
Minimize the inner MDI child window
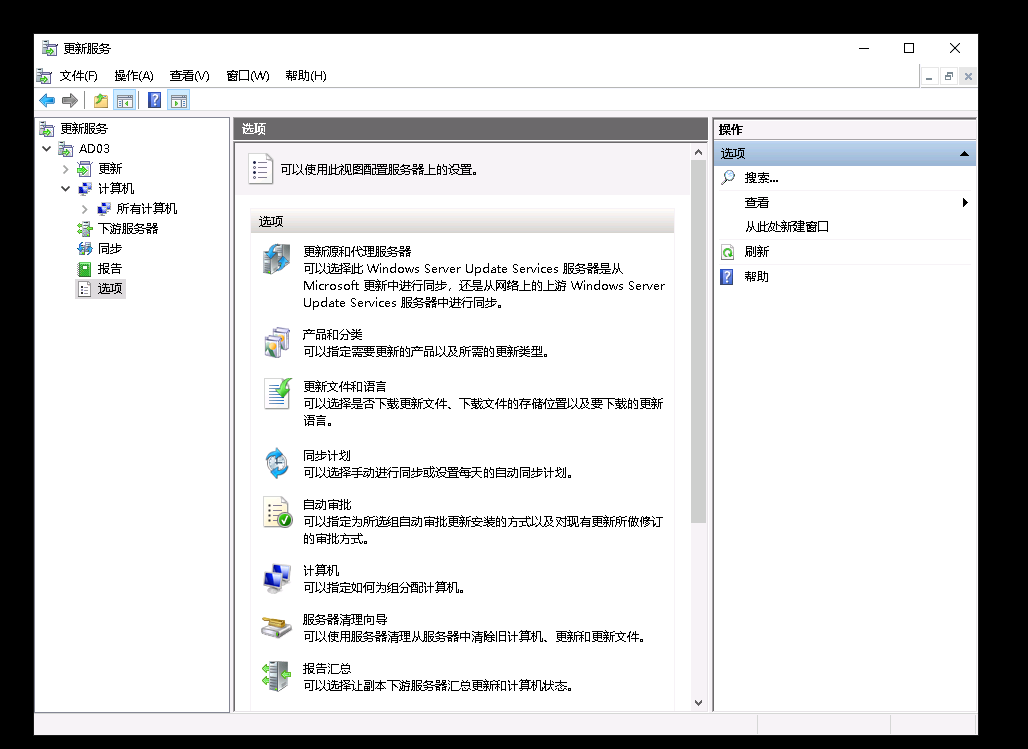click(x=929, y=77)
